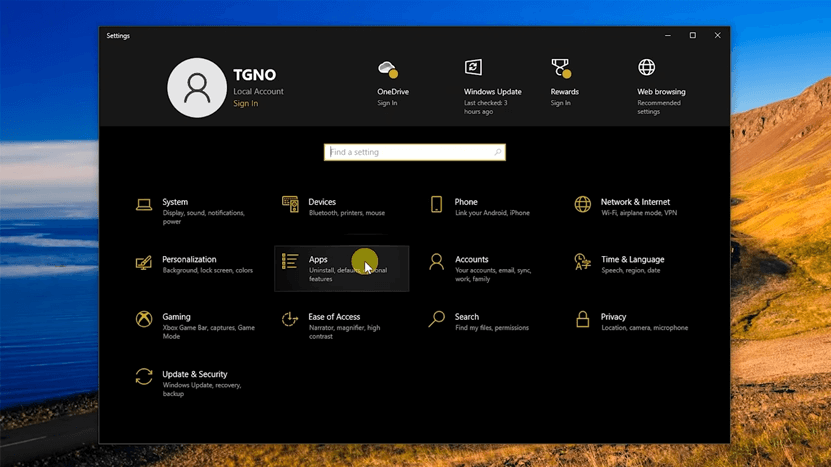
Task: Select the Rewards medal icon
Action: pos(561,68)
